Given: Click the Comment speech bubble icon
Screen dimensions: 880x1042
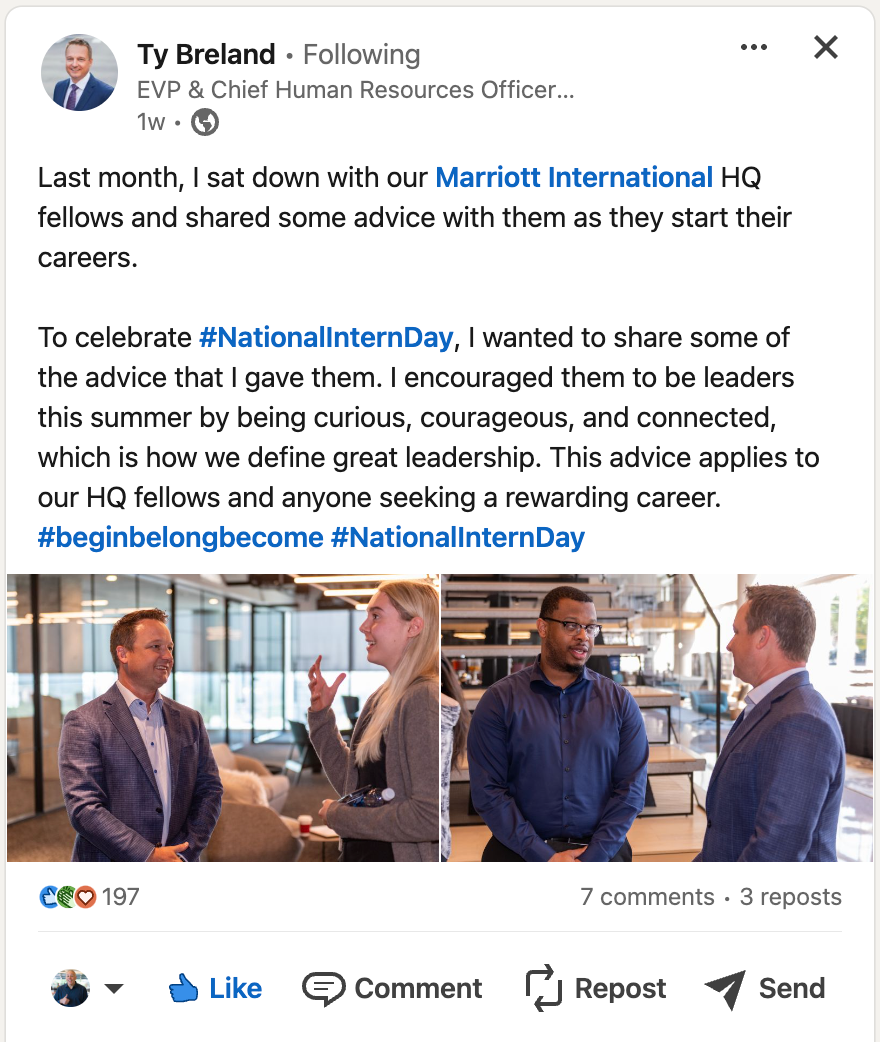Looking at the screenshot, I should click(x=323, y=989).
